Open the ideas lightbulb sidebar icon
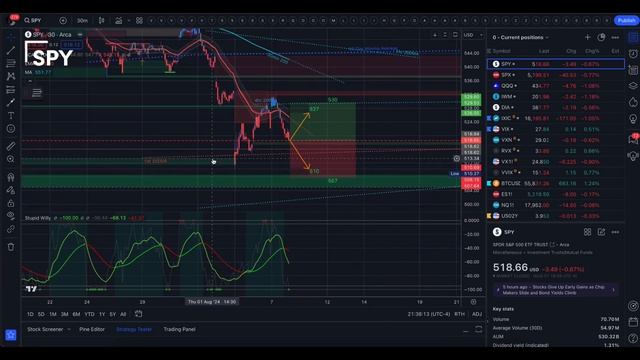The height and width of the screenshot is (360, 640). [633, 118]
